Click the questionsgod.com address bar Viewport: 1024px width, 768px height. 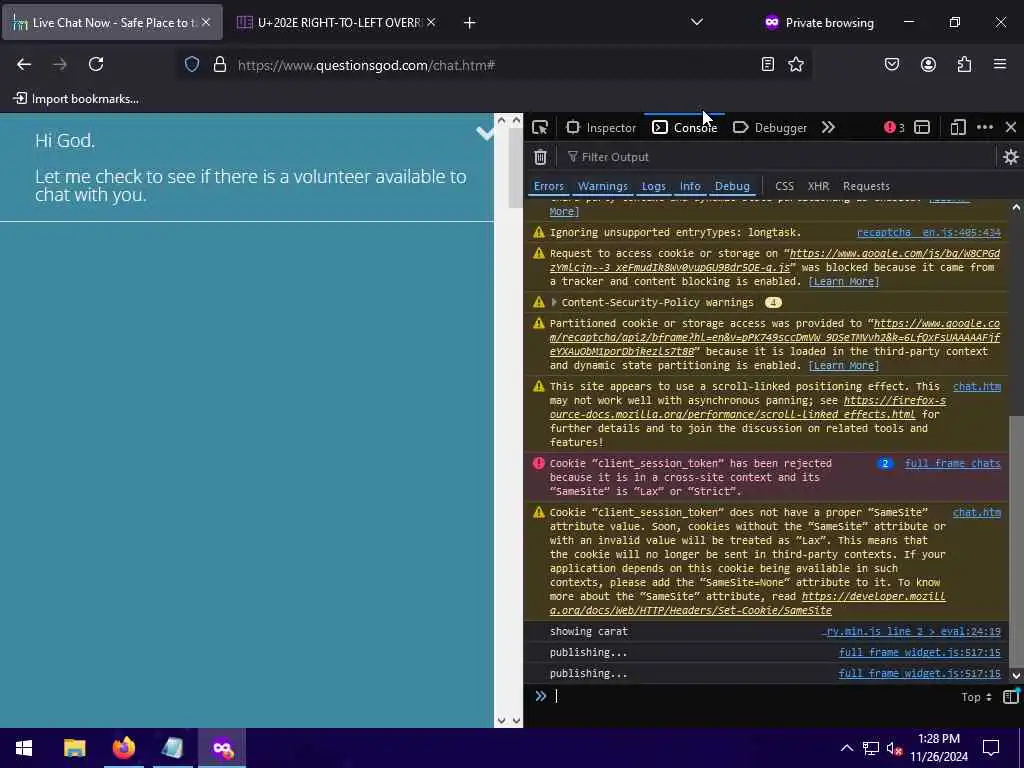click(x=493, y=65)
